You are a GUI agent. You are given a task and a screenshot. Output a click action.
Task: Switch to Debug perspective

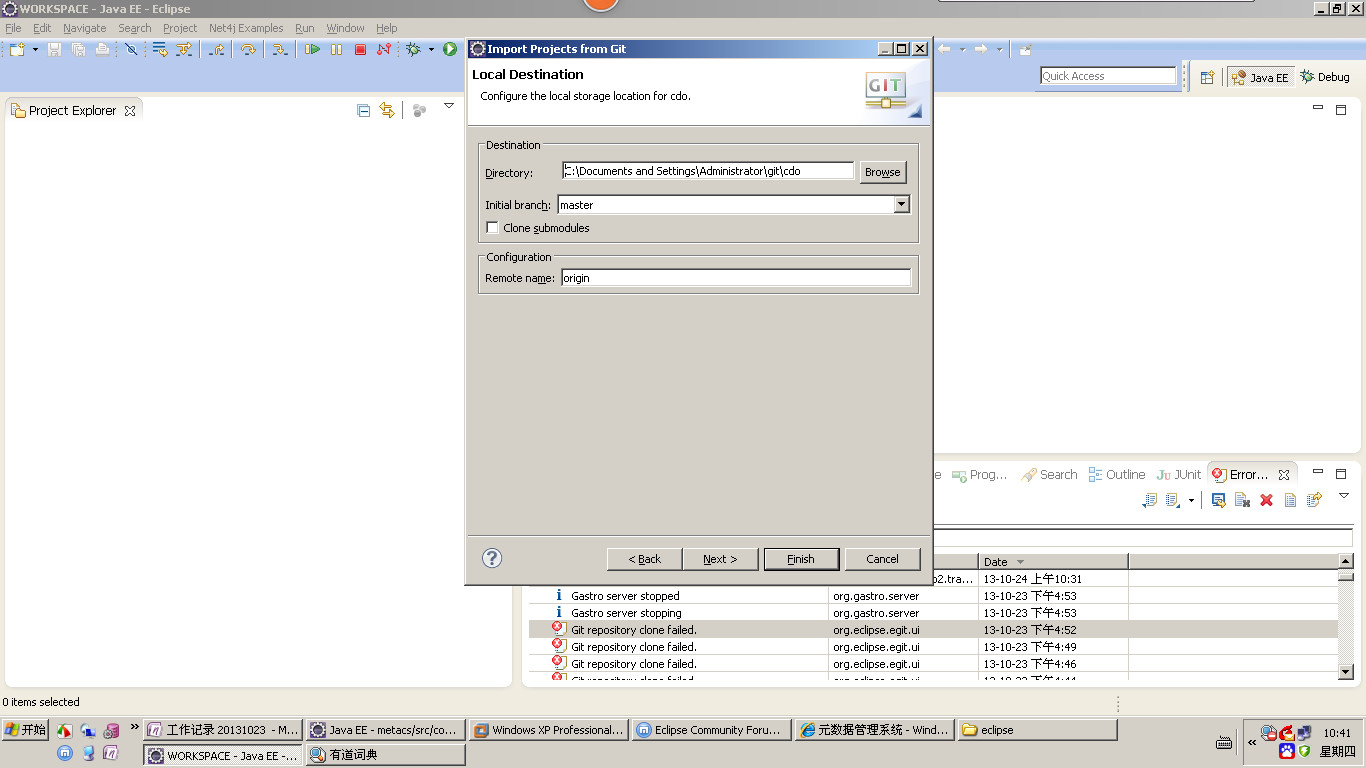(x=1325, y=77)
